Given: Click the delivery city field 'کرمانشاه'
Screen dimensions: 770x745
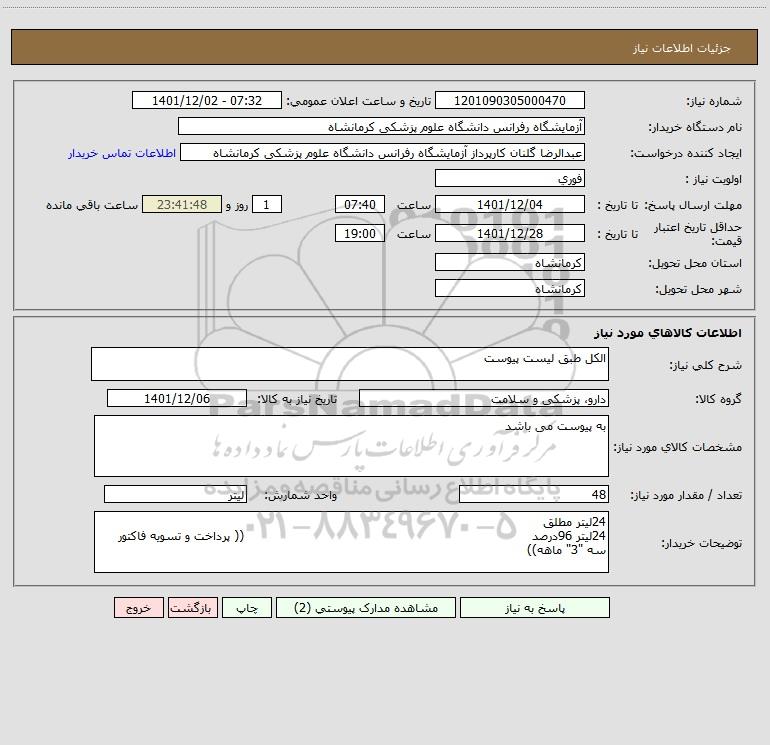Looking at the screenshot, I should [x=510, y=288].
